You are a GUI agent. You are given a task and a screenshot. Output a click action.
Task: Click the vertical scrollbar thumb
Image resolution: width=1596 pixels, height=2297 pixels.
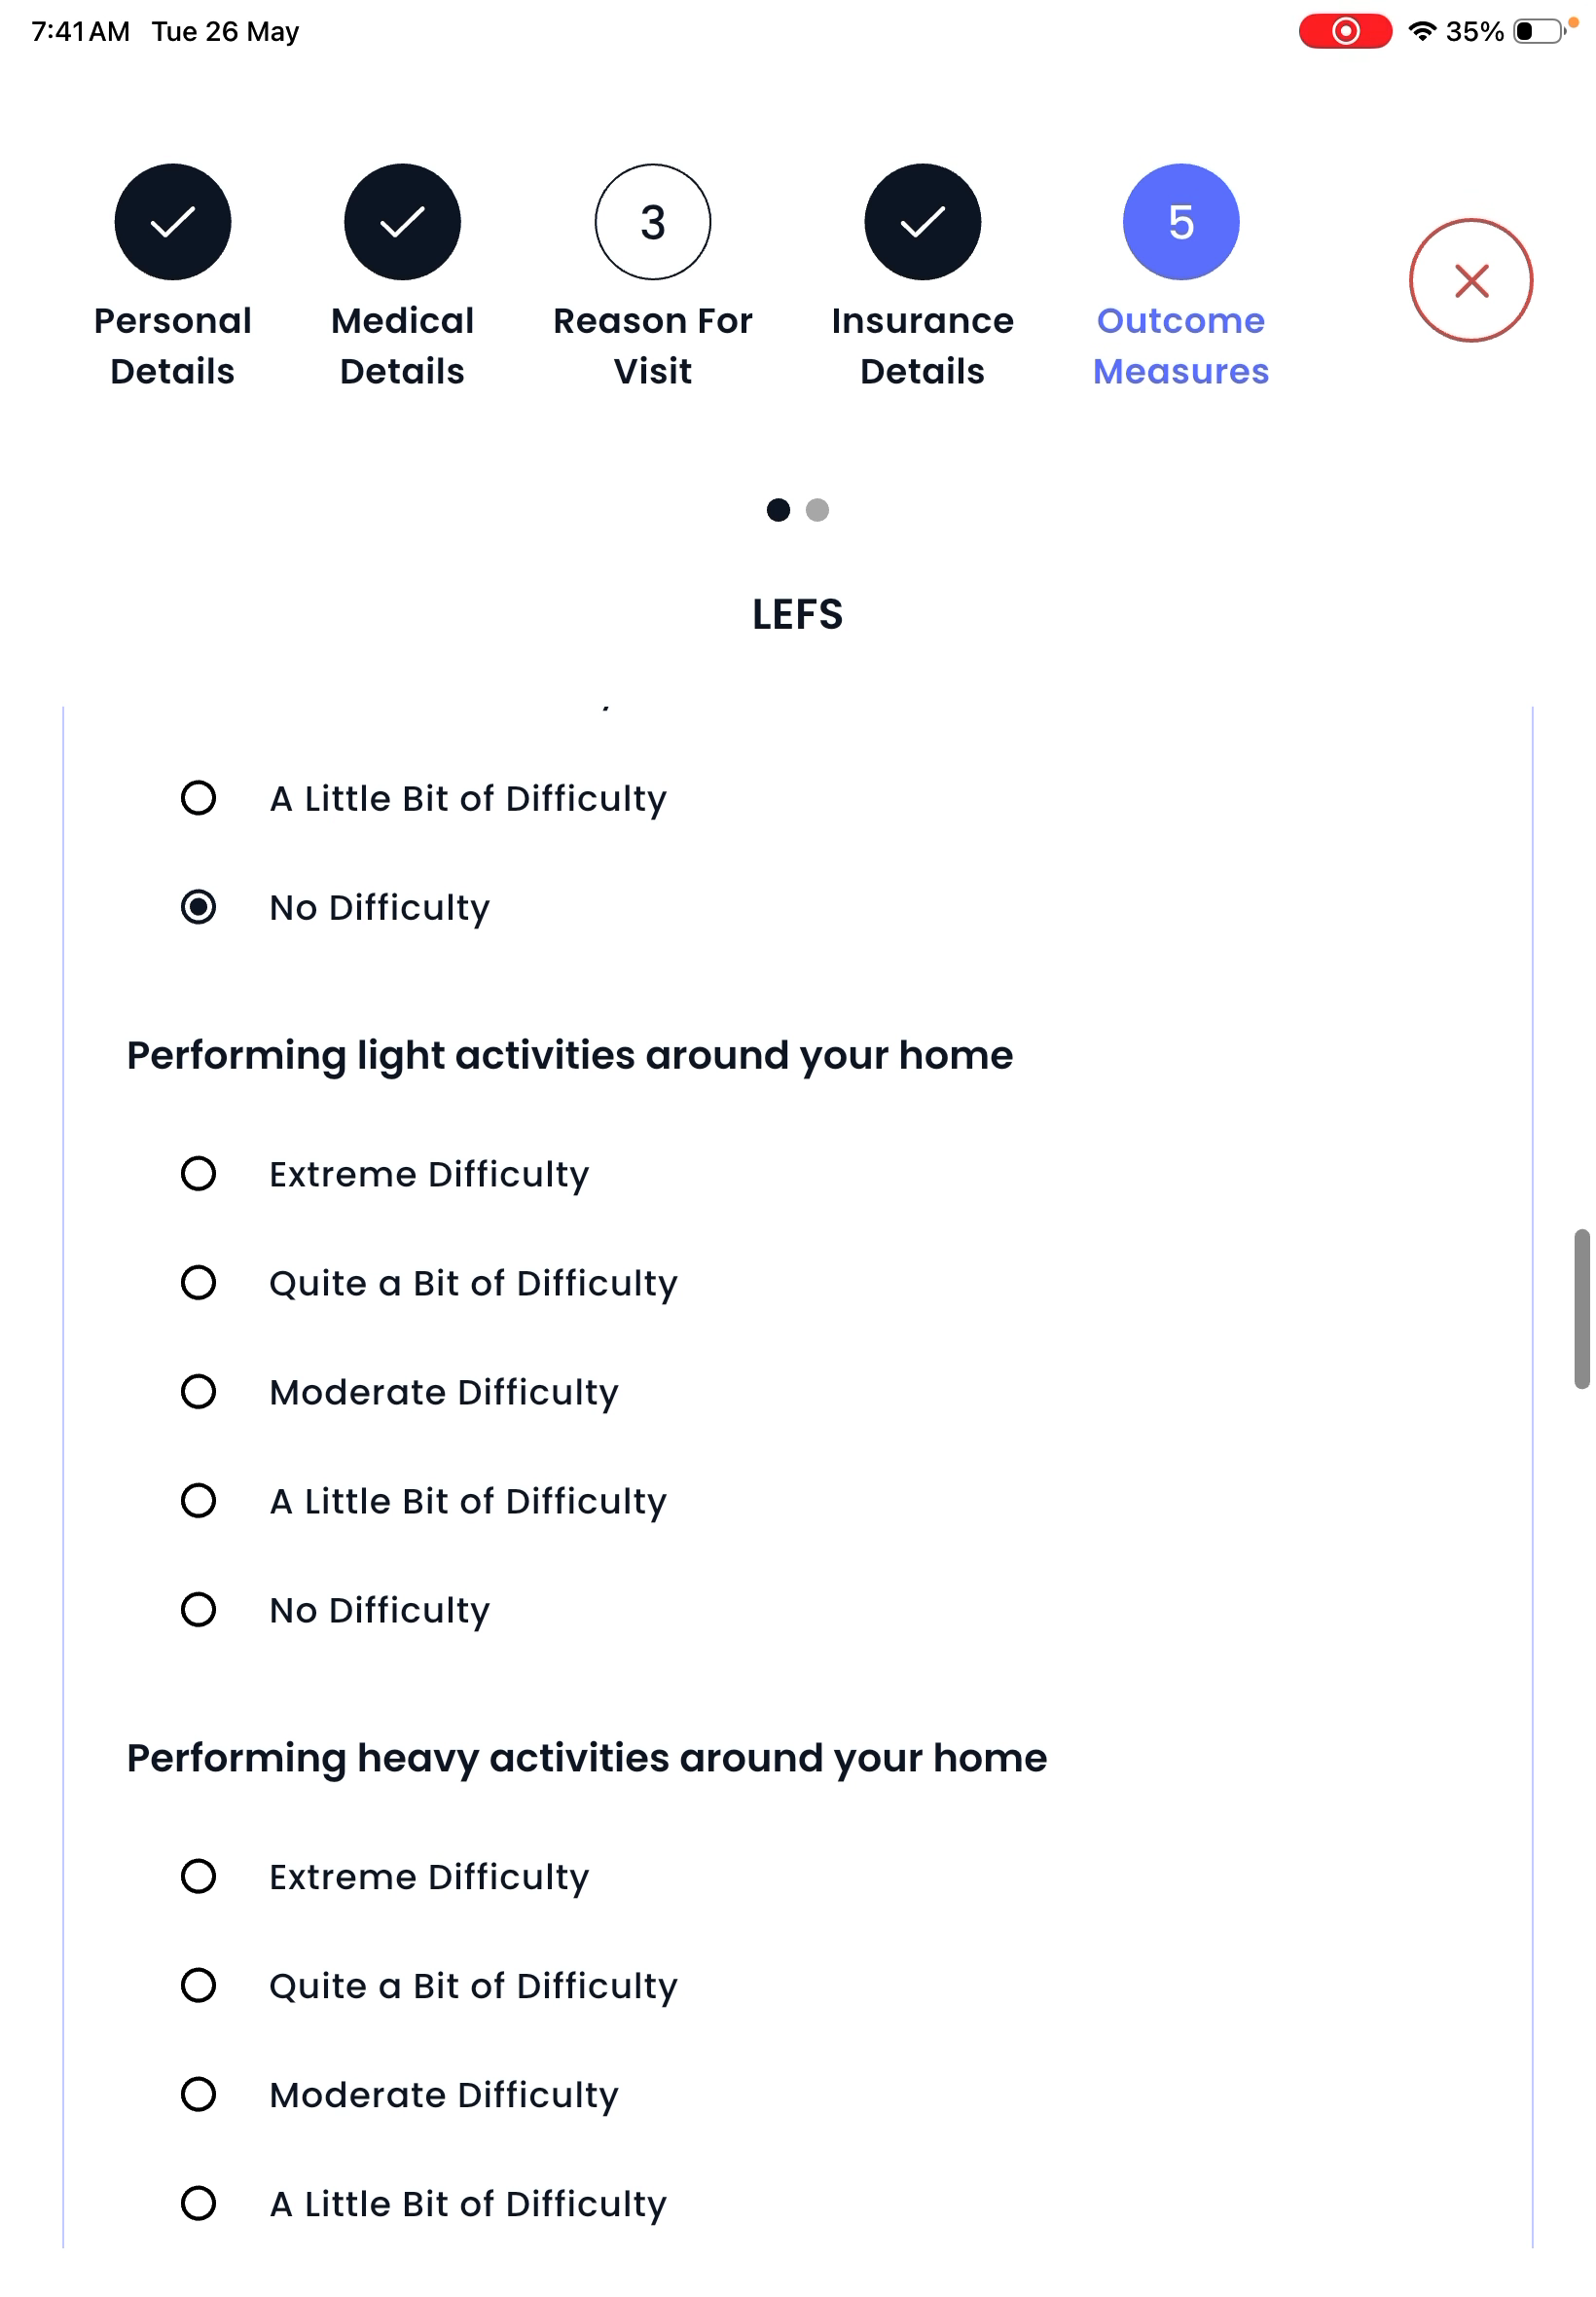[x=1581, y=1309]
